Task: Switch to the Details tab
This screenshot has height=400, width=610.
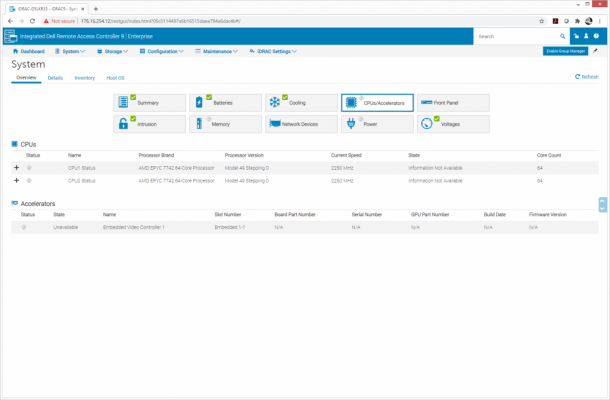Action: [55, 78]
